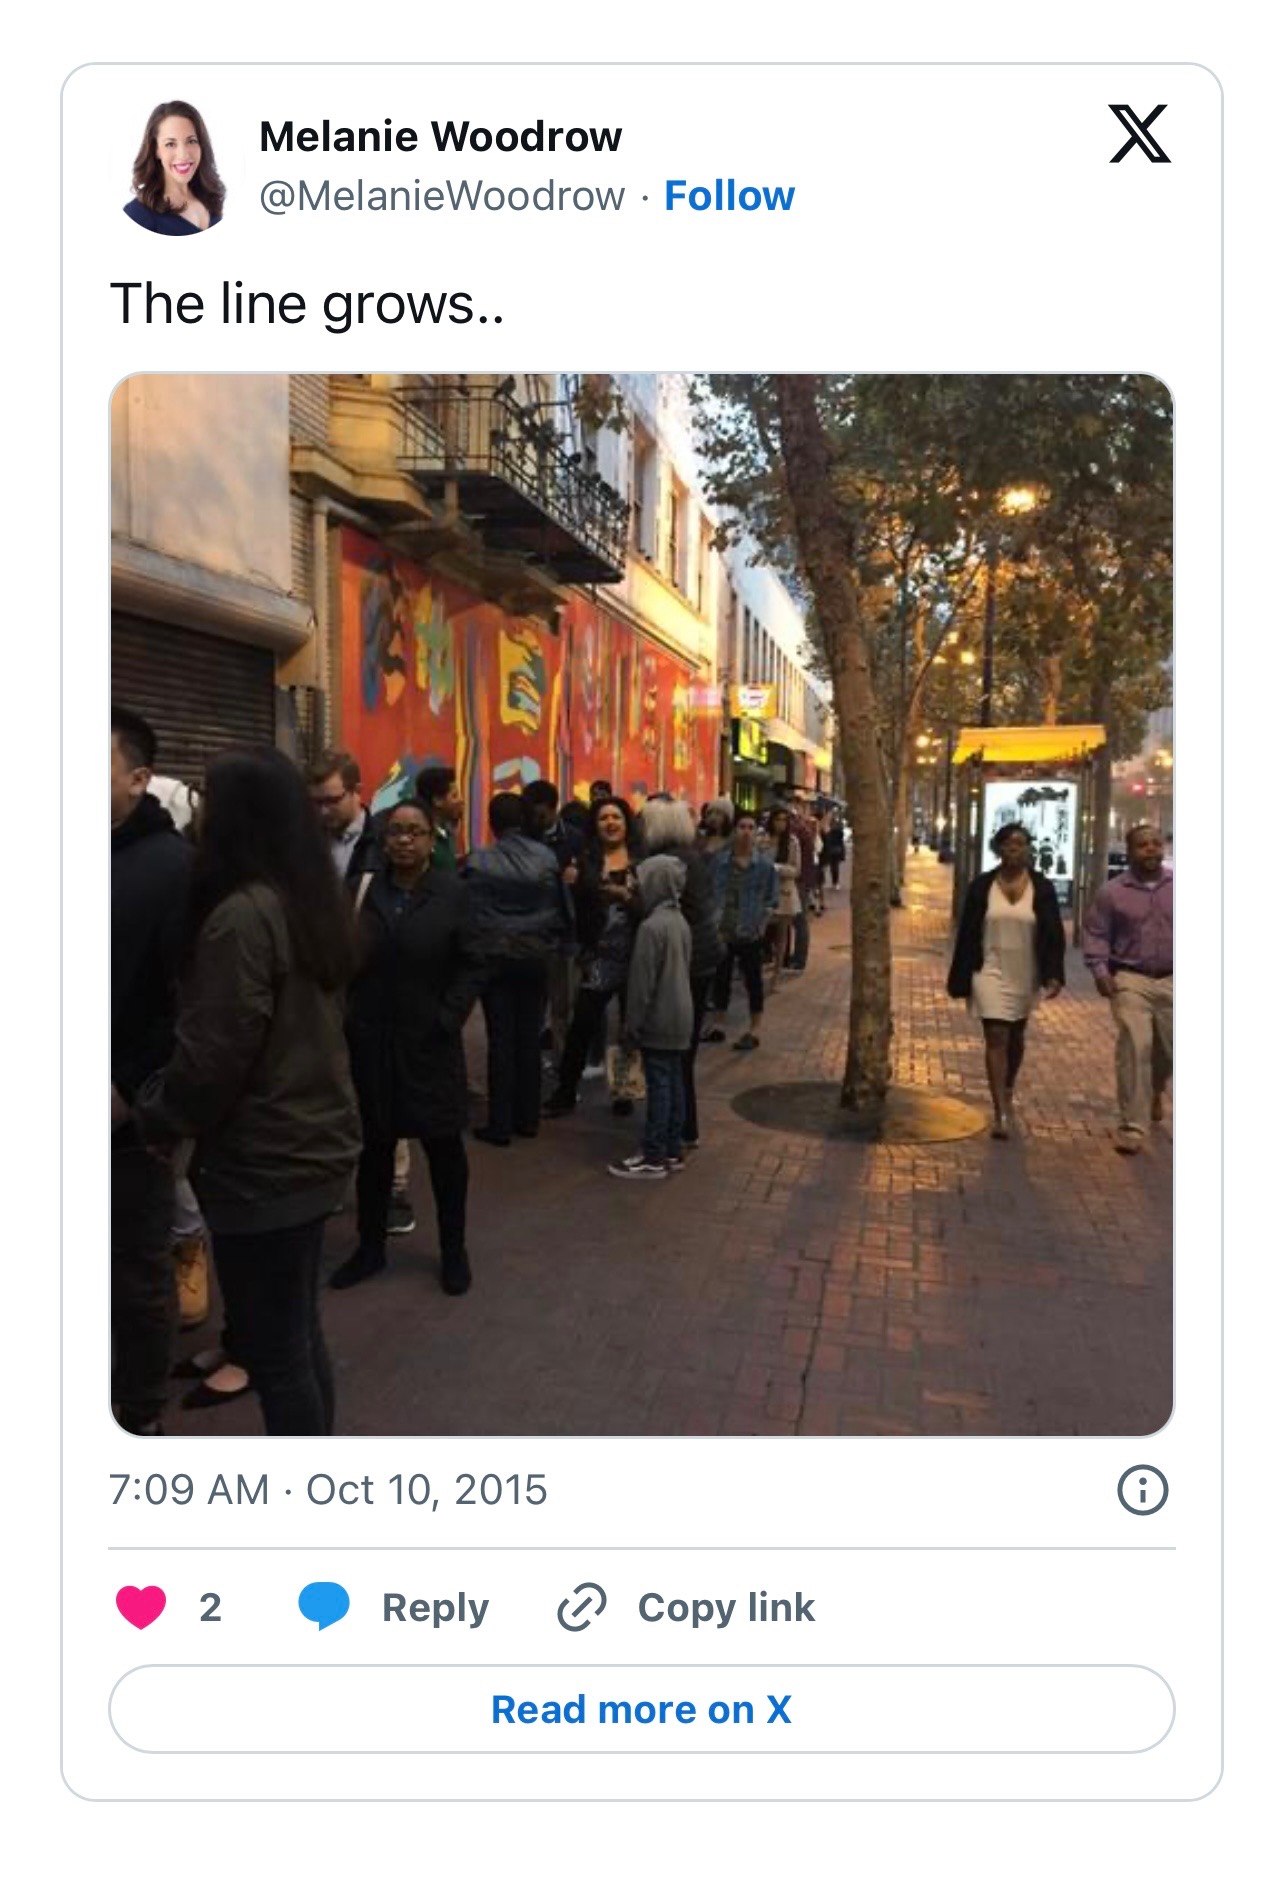Click the Reply text label

435,1608
